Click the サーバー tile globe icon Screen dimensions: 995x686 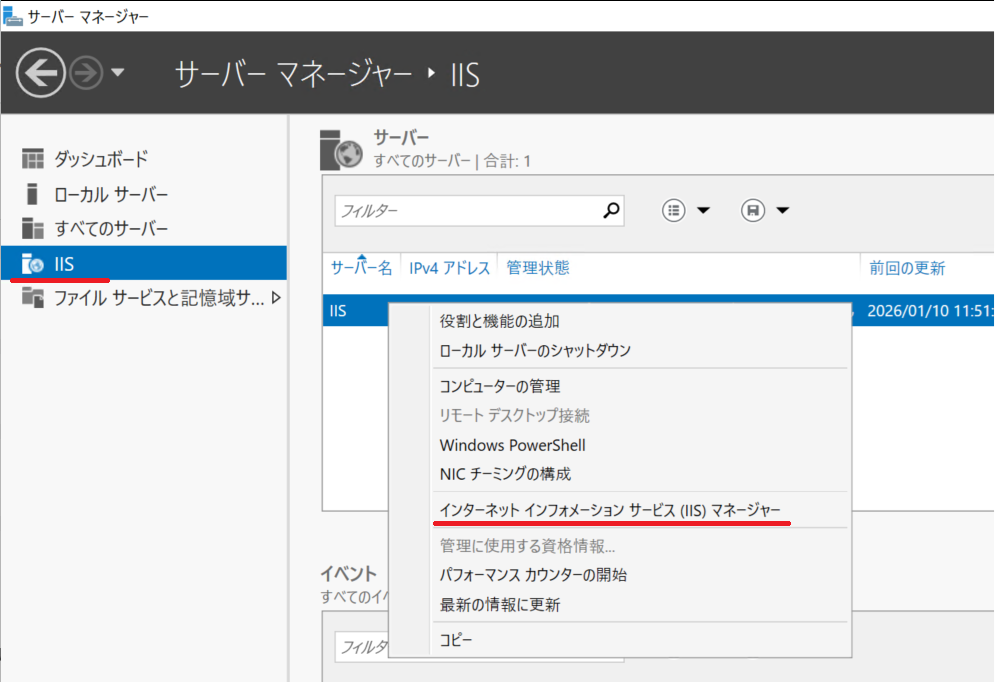(x=341, y=150)
